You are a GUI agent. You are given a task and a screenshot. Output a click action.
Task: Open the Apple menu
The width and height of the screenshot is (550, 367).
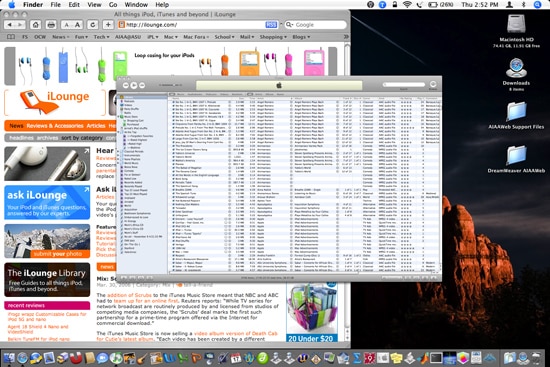(12, 5)
